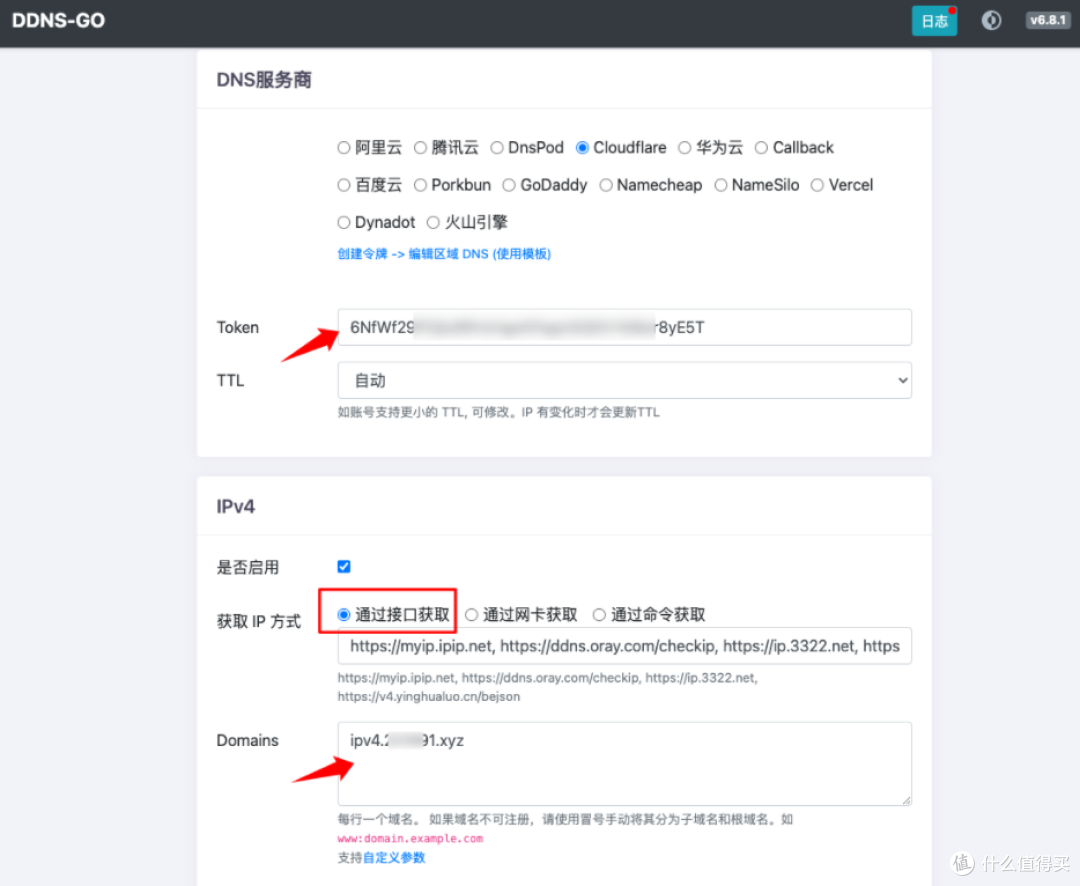Select Namecheap provider
Screen dimensions: 1080x886
coord(606,185)
